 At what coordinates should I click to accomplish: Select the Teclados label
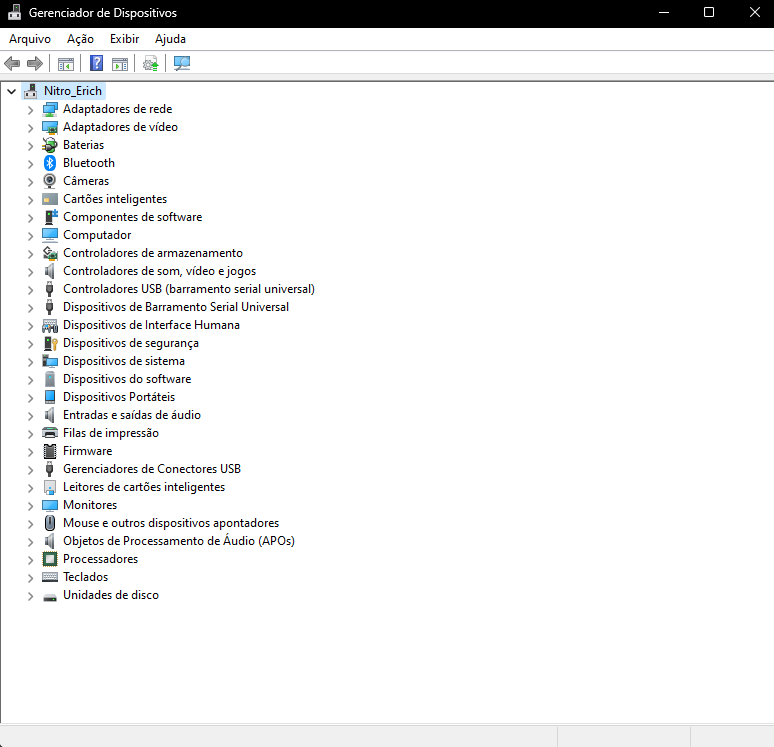tap(85, 577)
